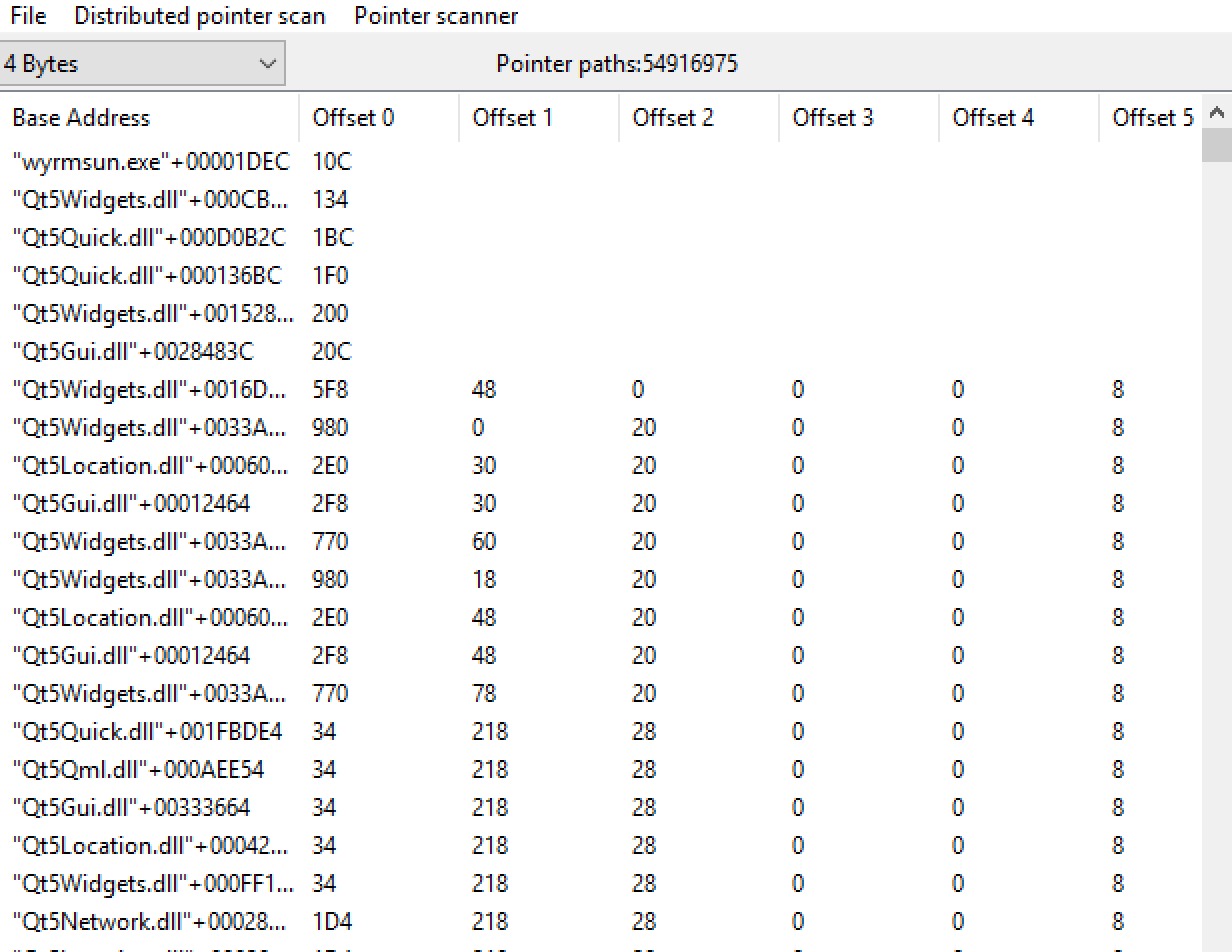Select the "Qt5Quick.dll"+001FBDE4 row
Viewport: 1232px width, 952px height.
pyautogui.click(x=601, y=732)
